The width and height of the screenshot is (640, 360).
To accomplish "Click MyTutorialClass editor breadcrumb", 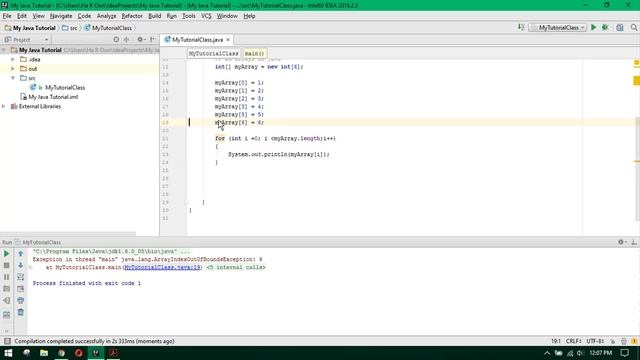I will [x=213, y=53].
